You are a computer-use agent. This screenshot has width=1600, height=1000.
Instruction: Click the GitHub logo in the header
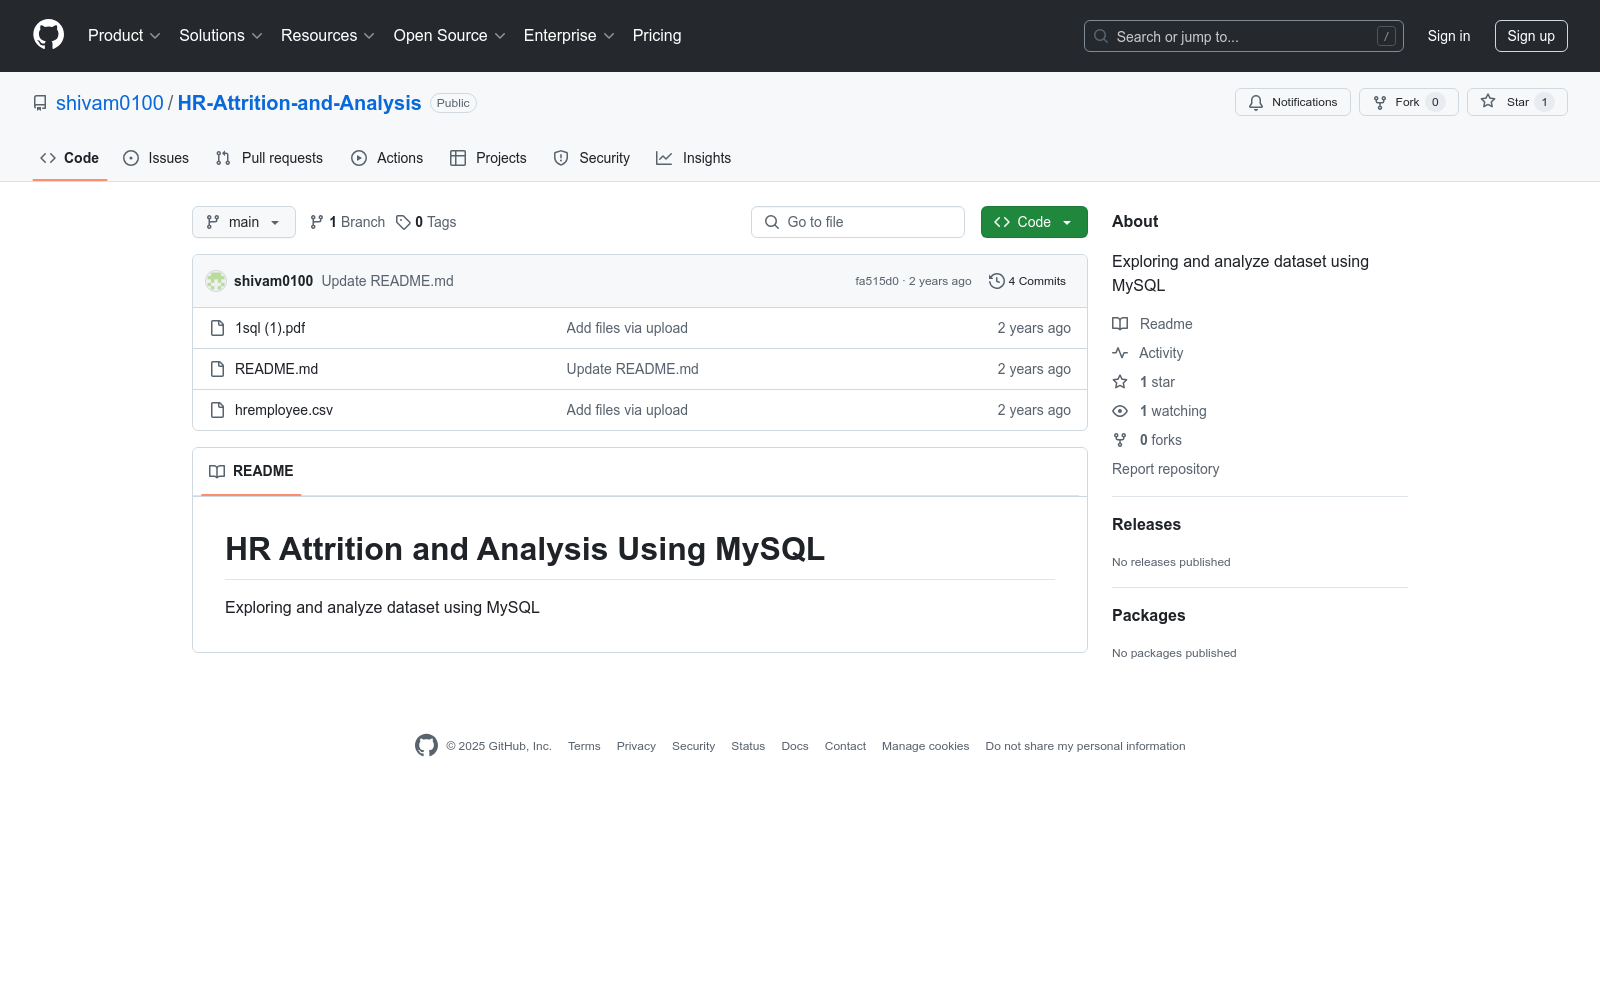click(x=48, y=35)
